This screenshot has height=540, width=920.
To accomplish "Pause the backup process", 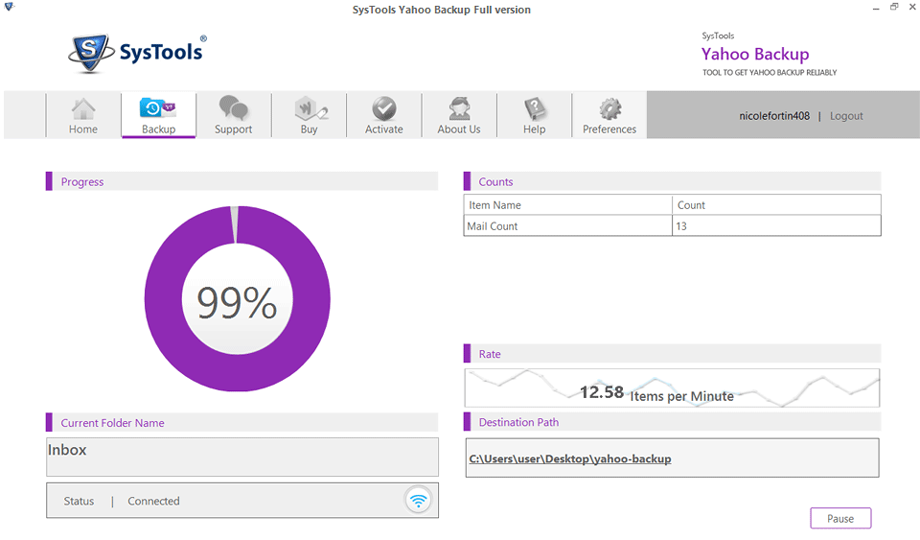I will (x=840, y=518).
